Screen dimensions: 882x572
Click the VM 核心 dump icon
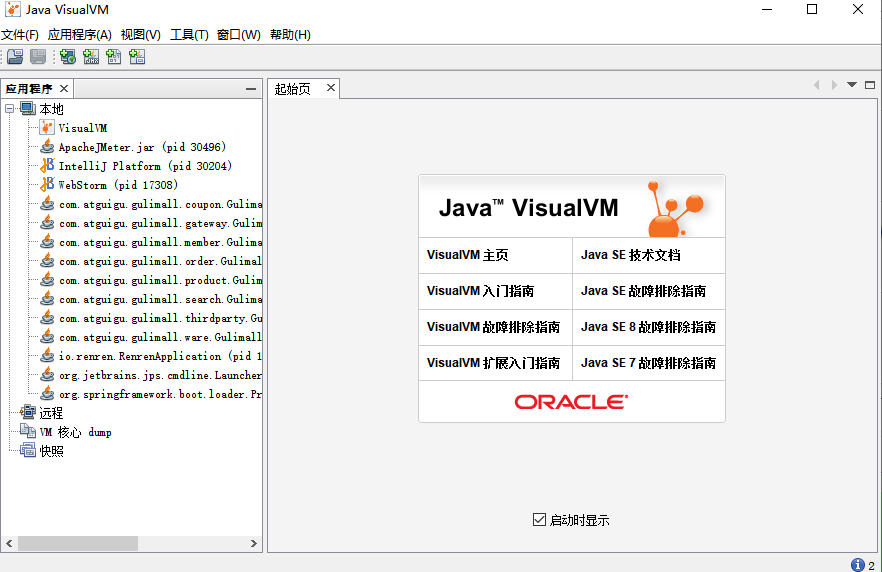28,432
